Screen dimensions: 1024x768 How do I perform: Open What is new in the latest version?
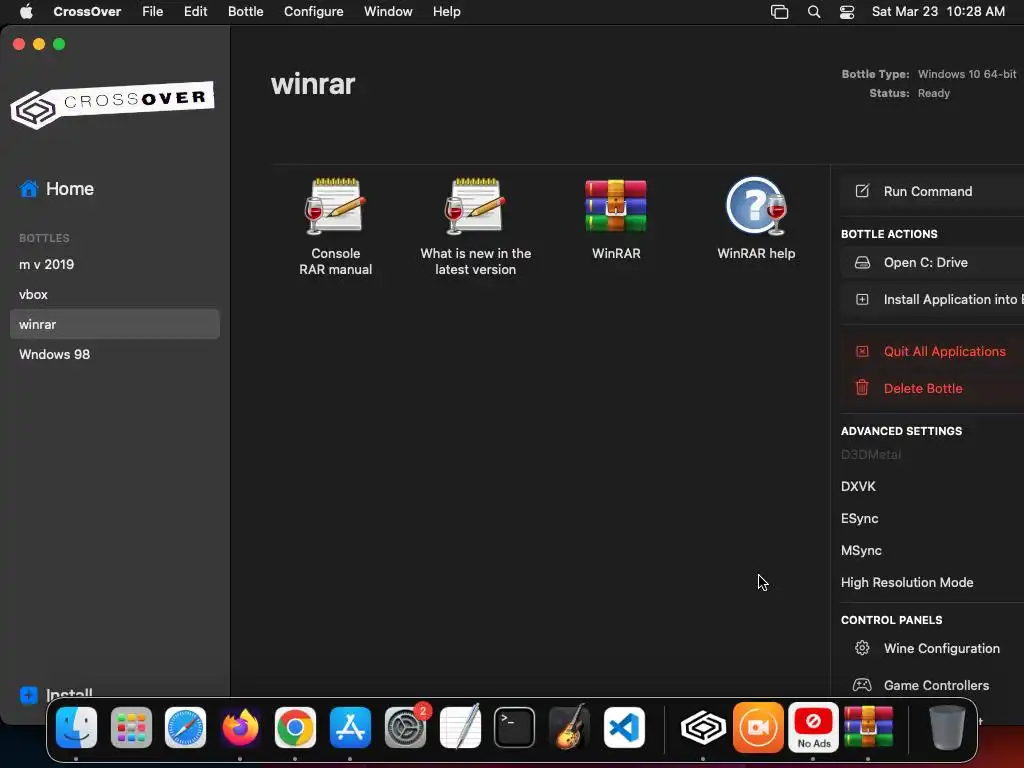click(475, 206)
